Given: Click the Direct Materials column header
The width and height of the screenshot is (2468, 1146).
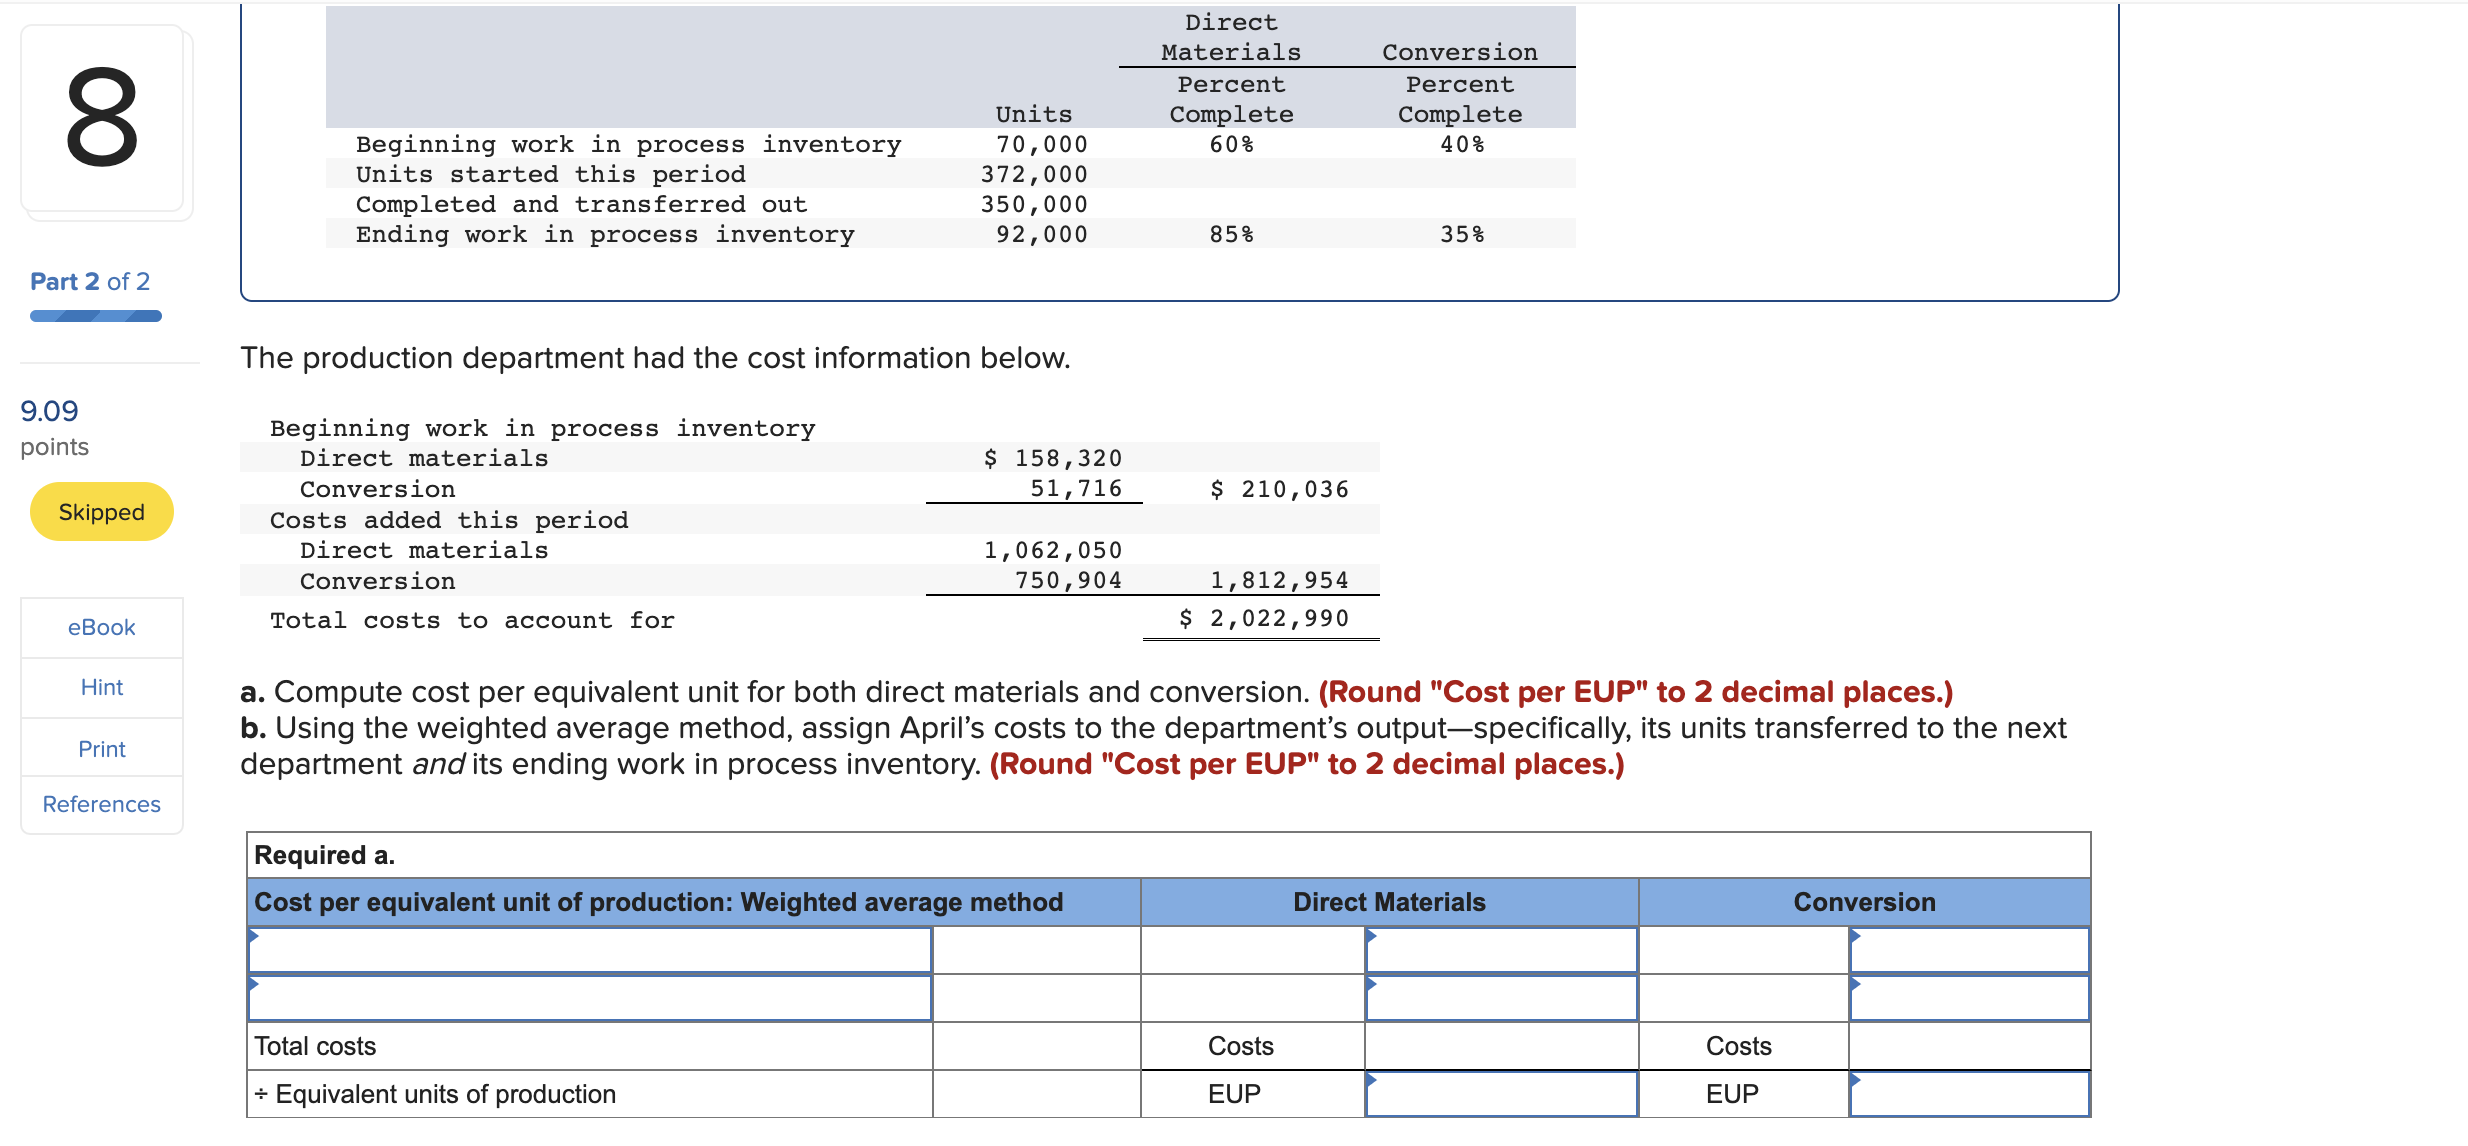Looking at the screenshot, I should (1388, 901).
